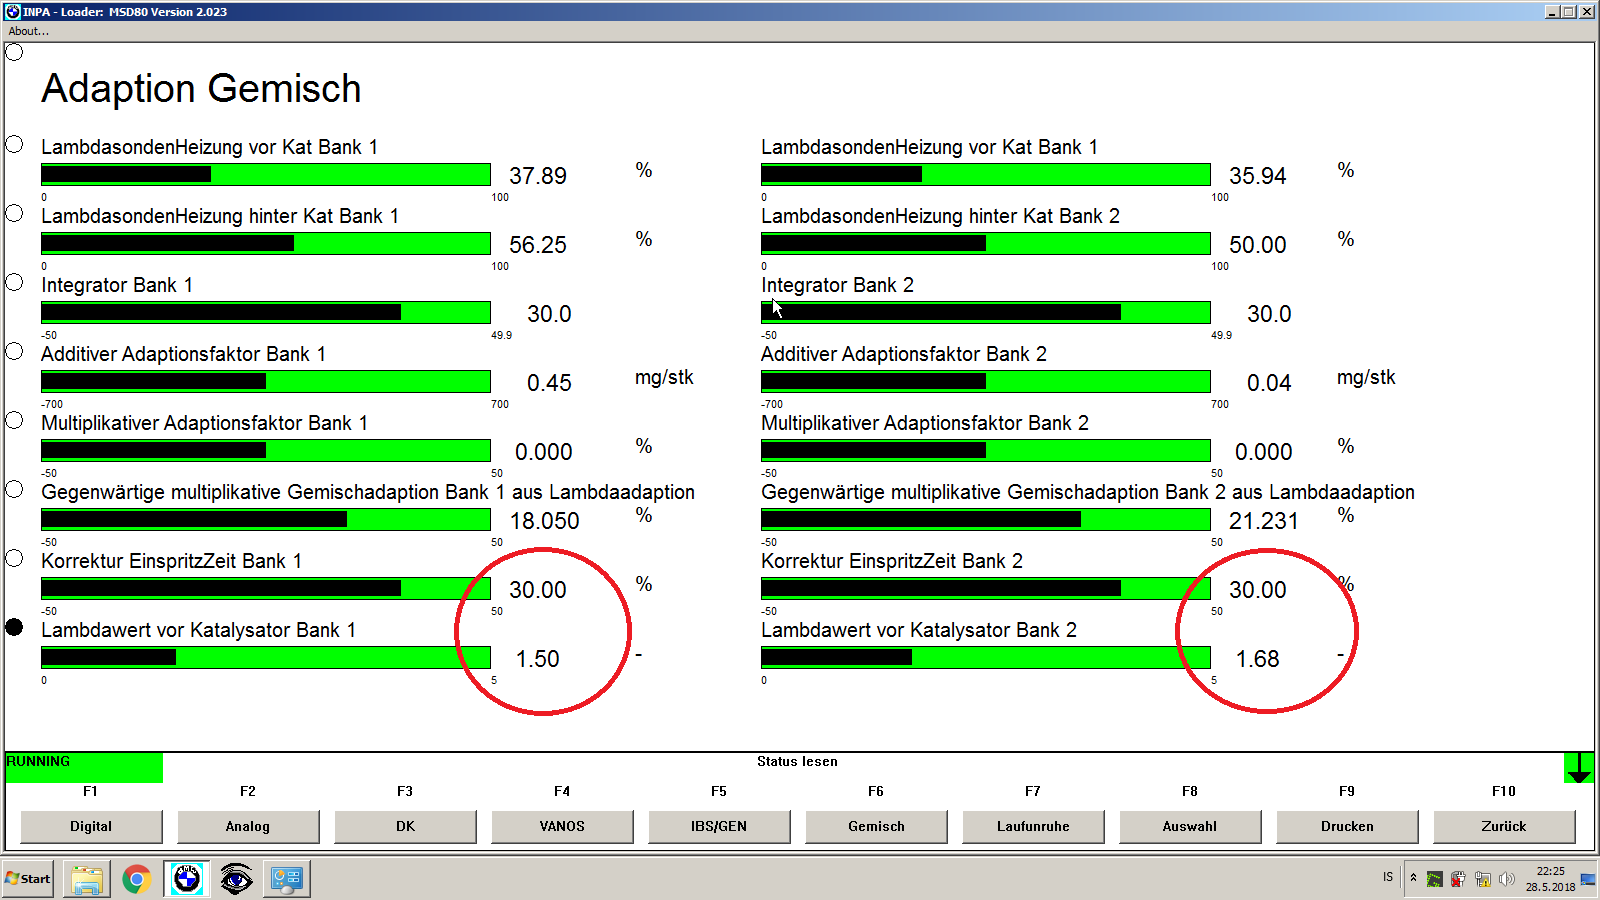
Task: Open the BMW INPA taskbar icon
Action: point(187,879)
